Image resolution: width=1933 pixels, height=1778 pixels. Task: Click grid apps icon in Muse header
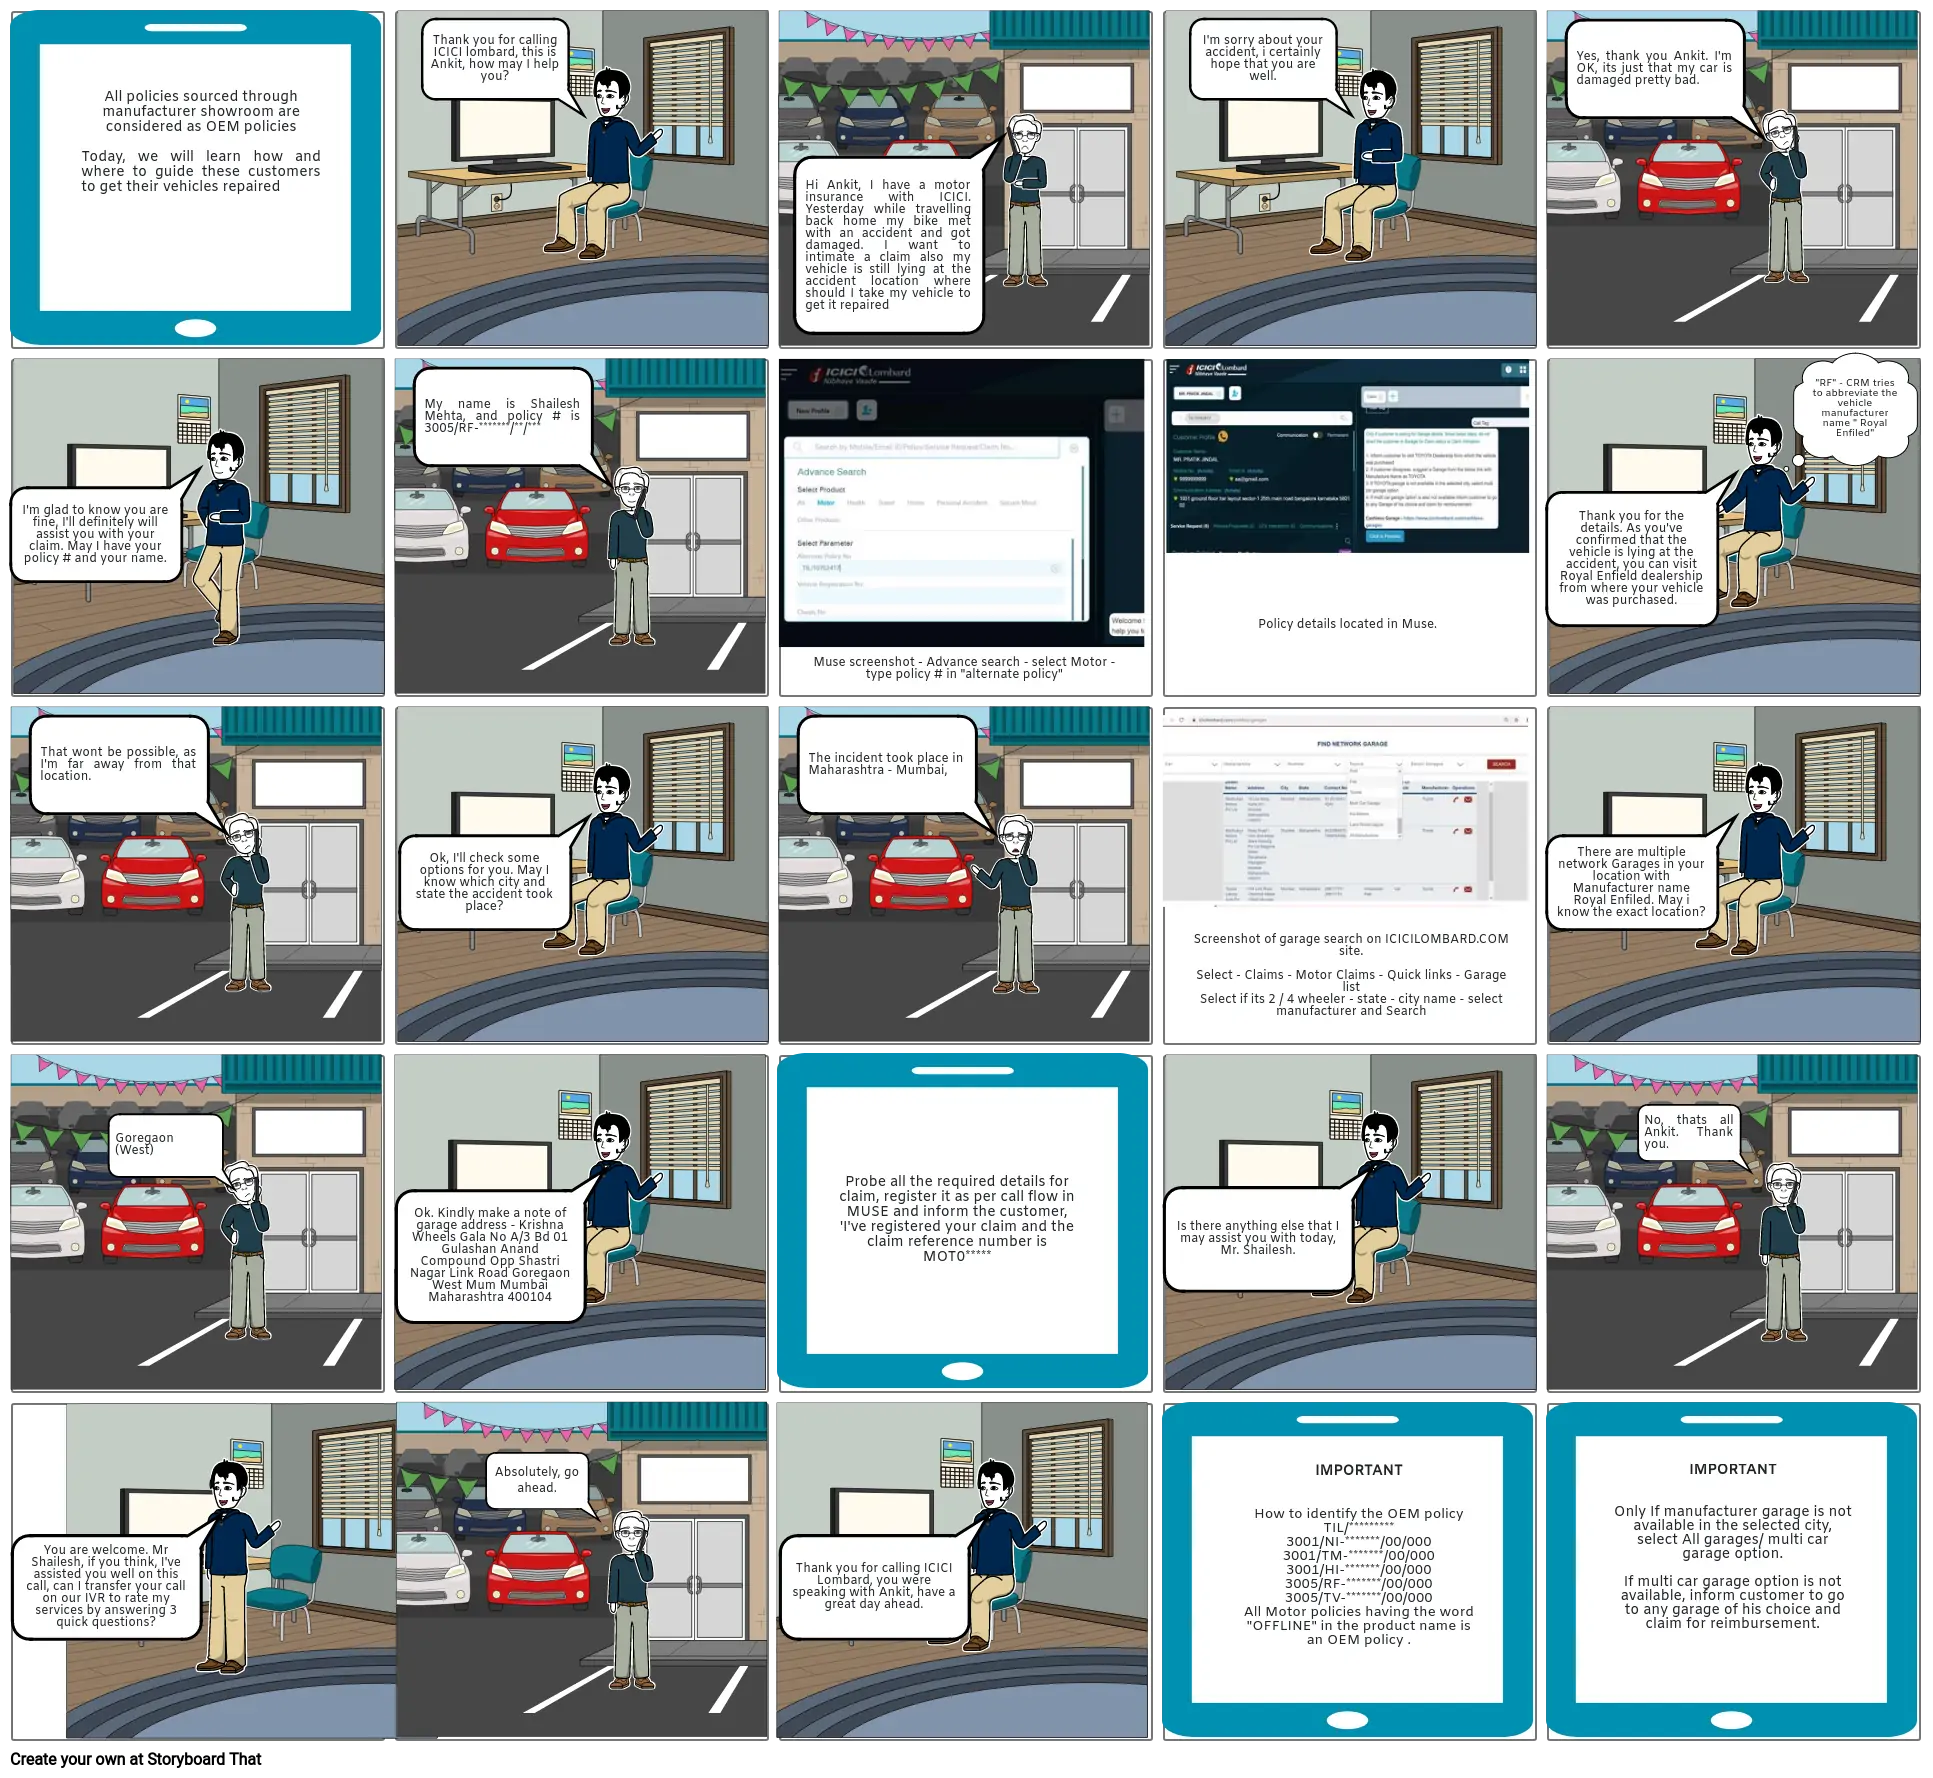click(1523, 370)
